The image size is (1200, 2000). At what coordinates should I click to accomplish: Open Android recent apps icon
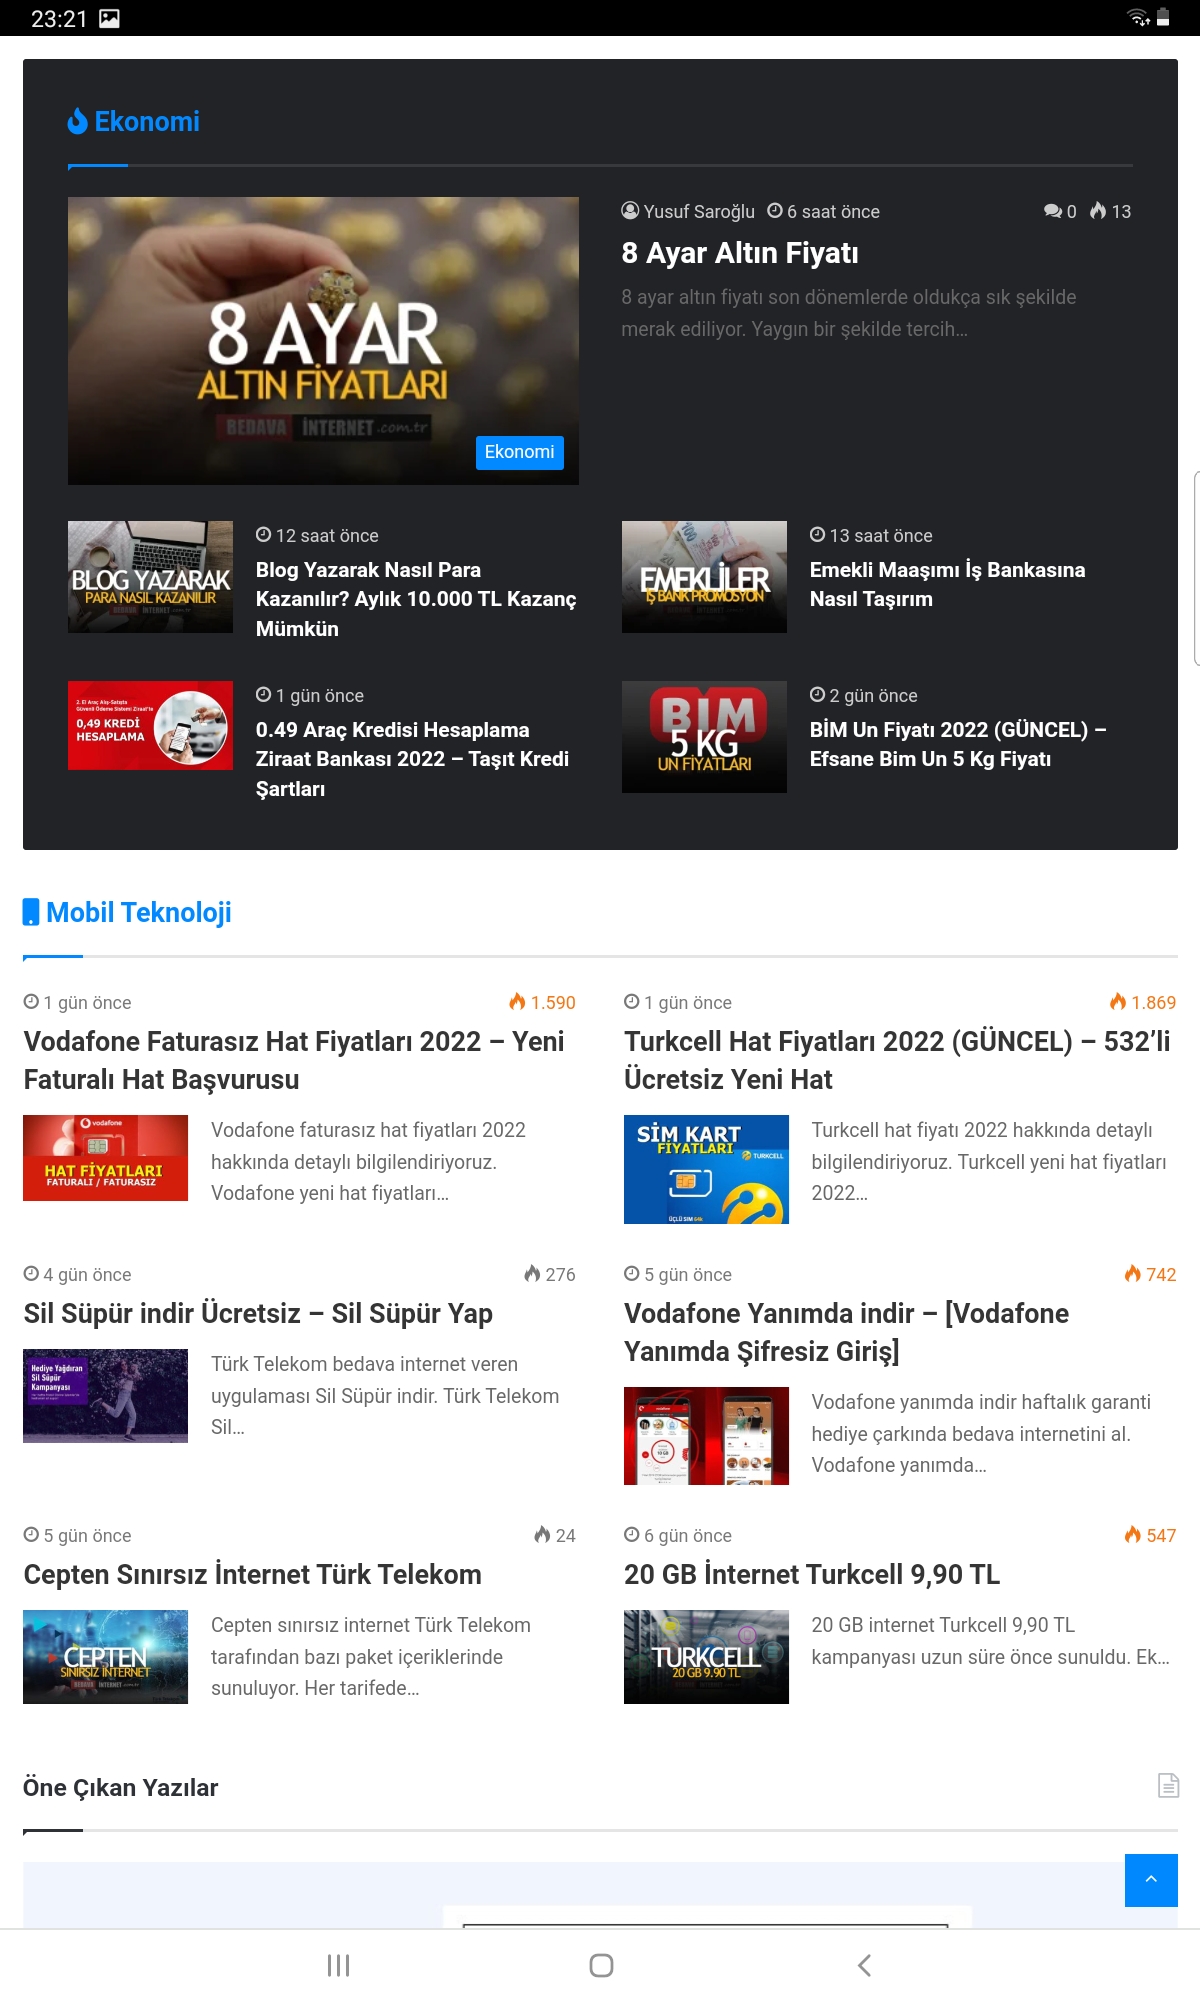point(338,1965)
